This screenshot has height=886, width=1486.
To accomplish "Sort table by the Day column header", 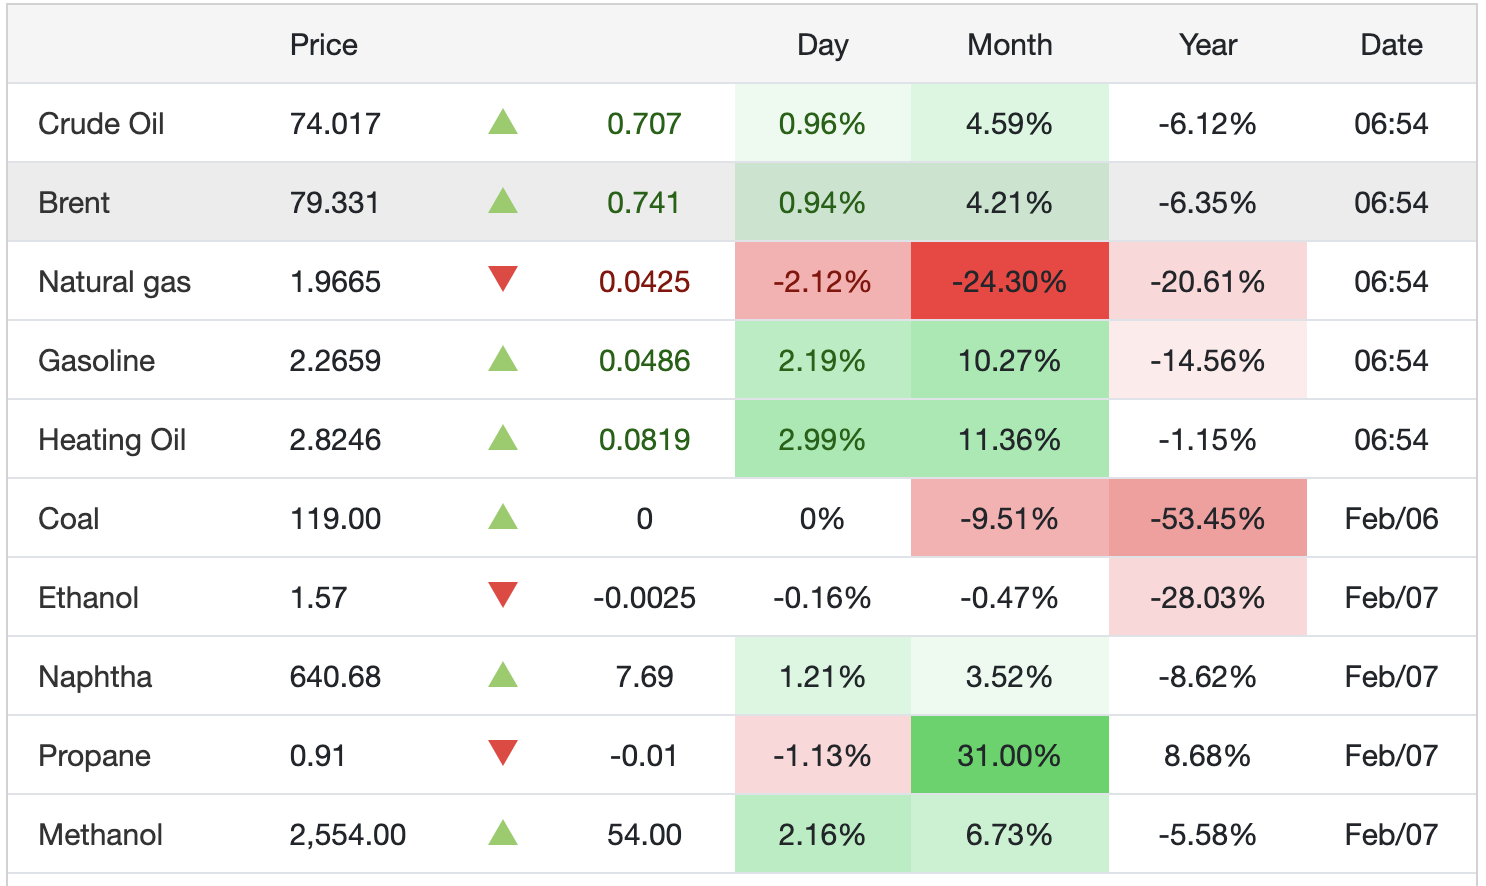I will coord(823,45).
